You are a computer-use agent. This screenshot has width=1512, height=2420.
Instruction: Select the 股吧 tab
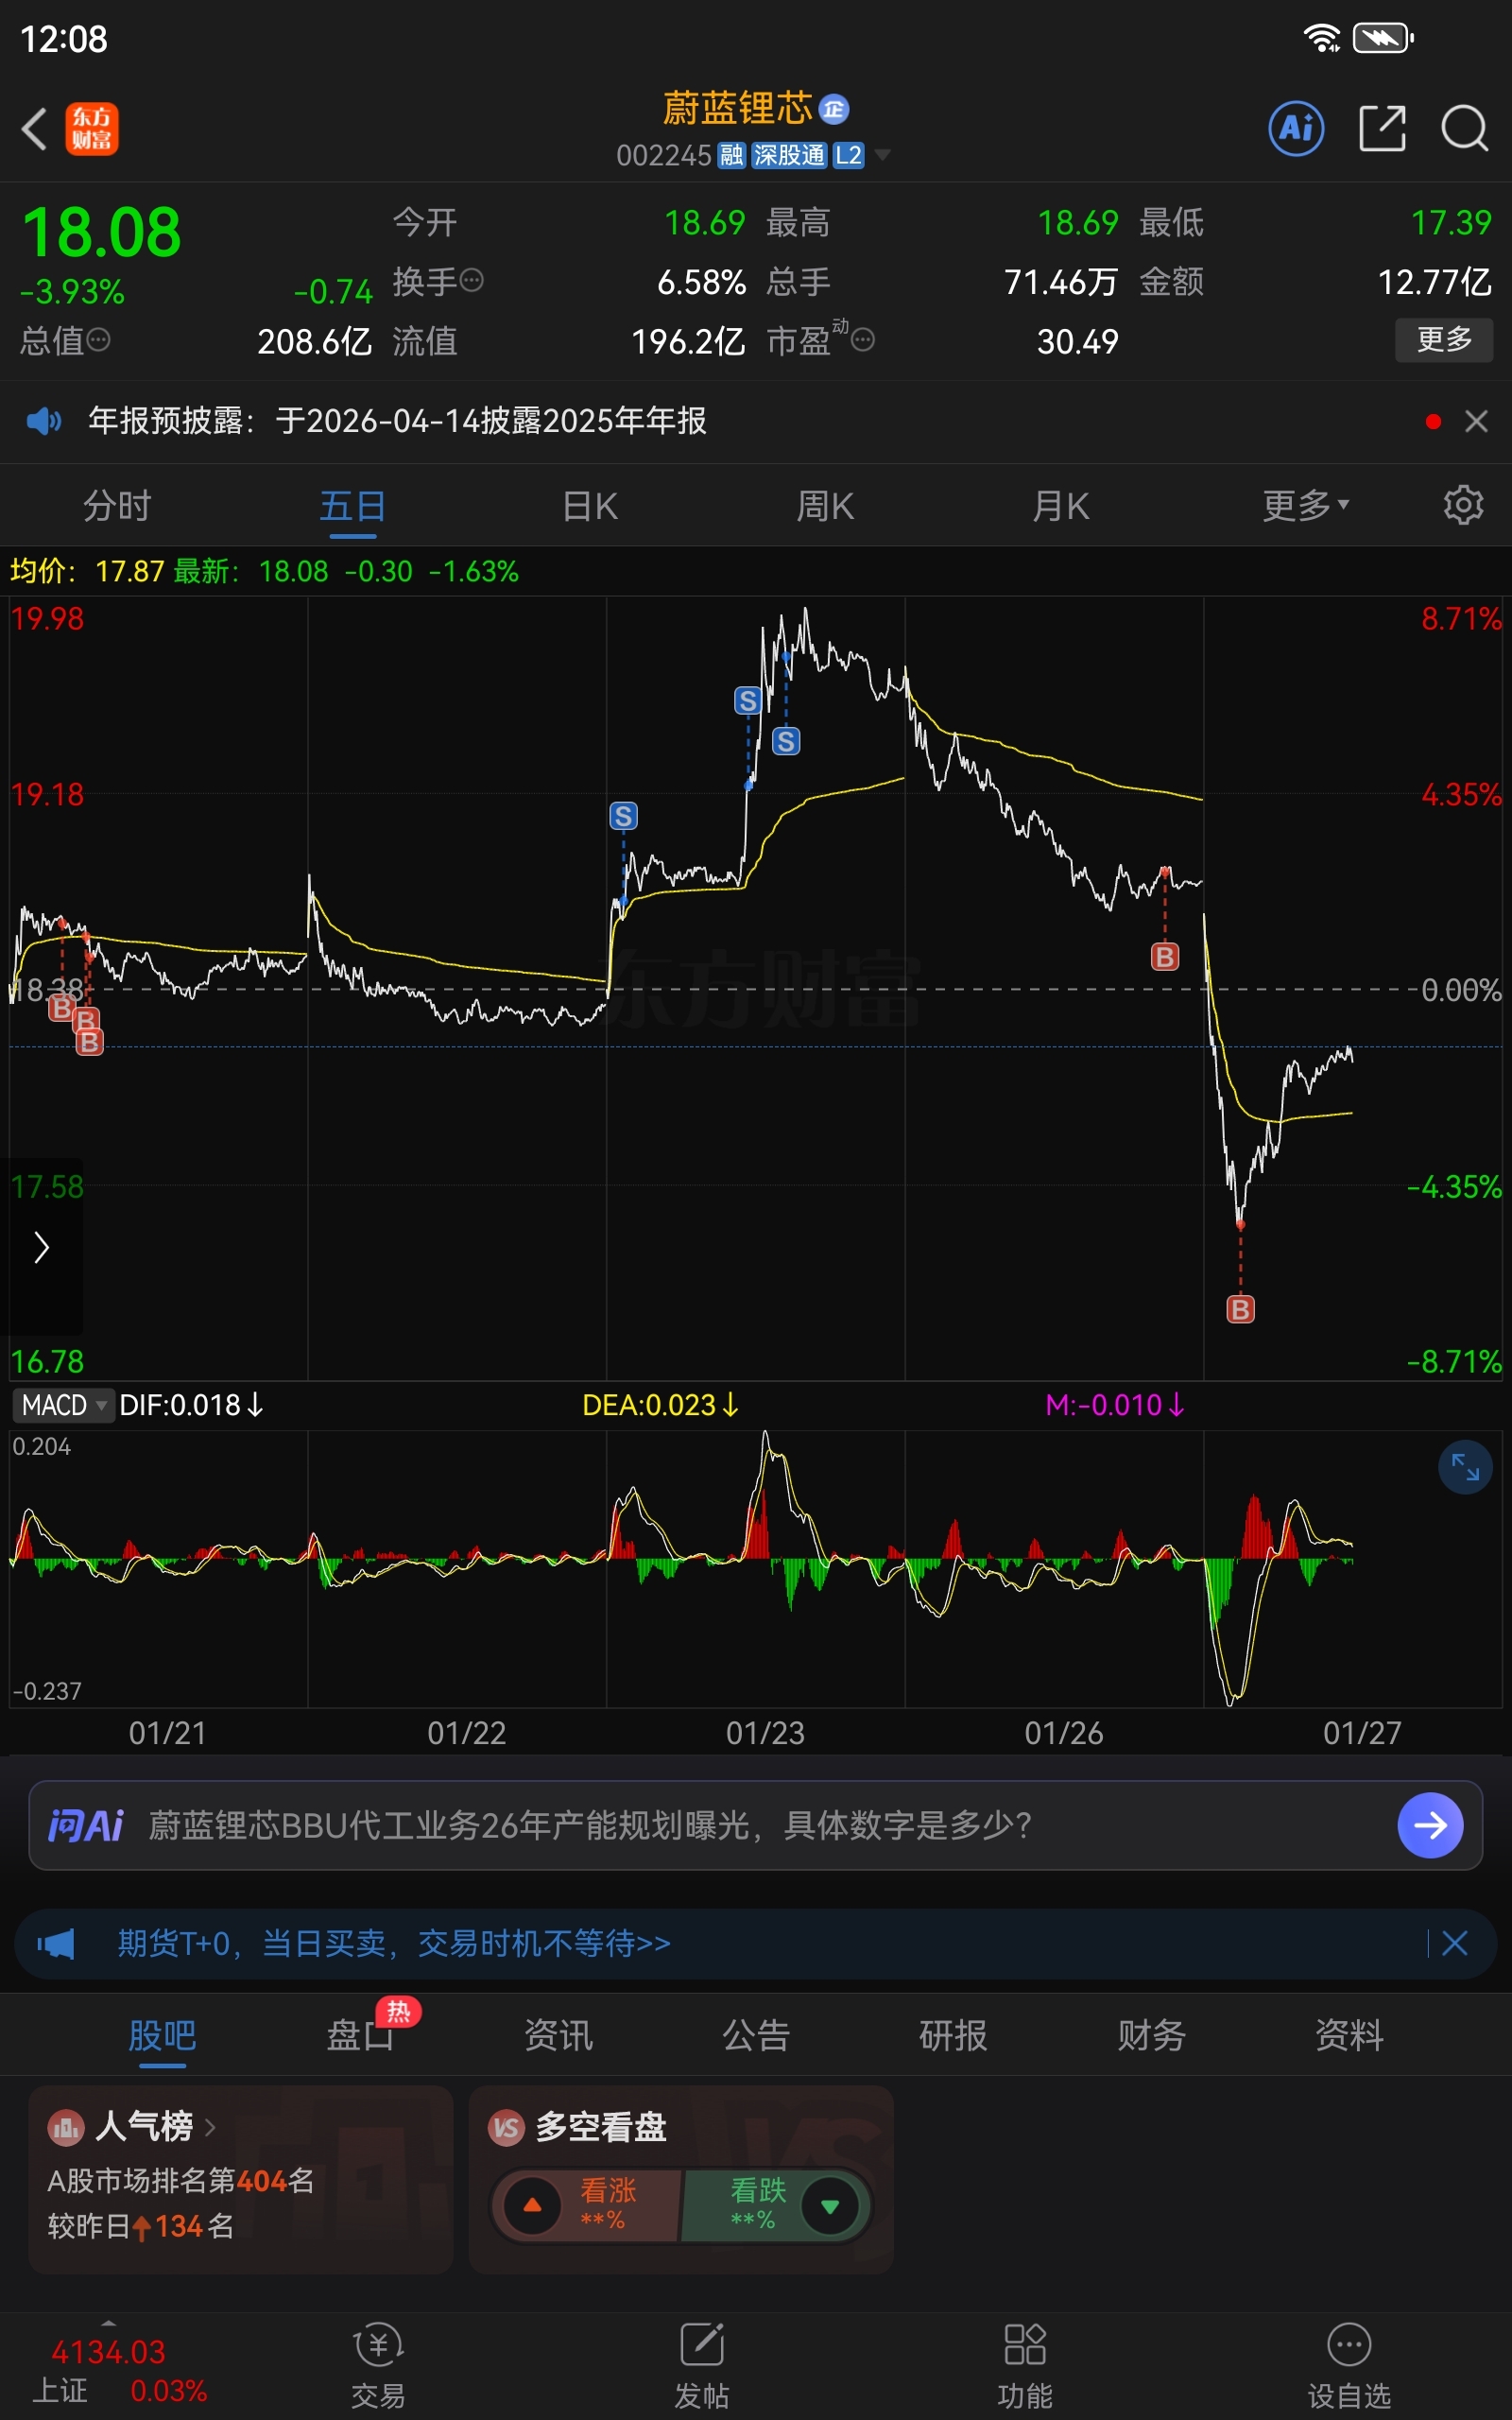(x=162, y=2035)
